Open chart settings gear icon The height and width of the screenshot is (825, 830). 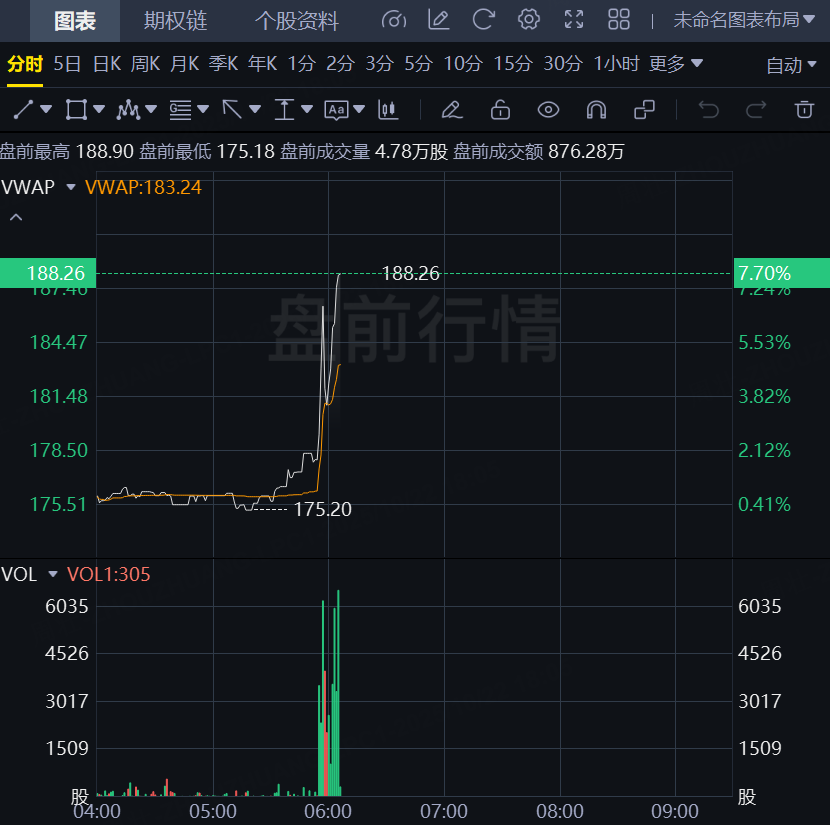pyautogui.click(x=528, y=20)
